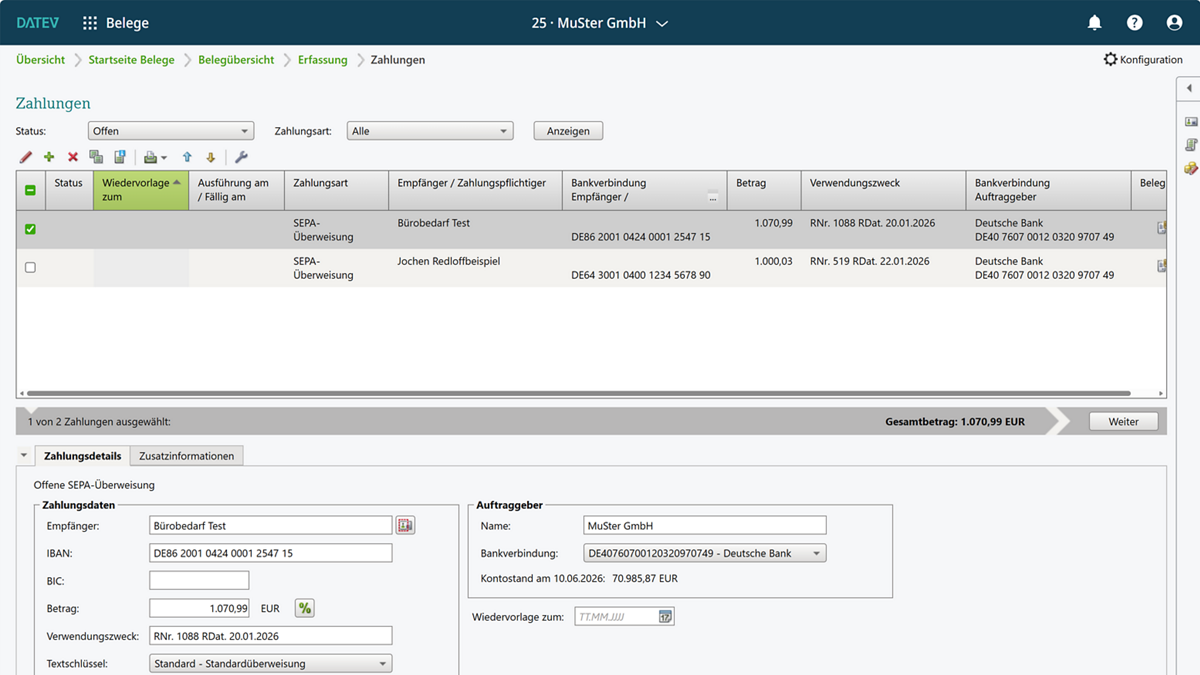Open contact card icon in right sidebar

(x=1191, y=121)
